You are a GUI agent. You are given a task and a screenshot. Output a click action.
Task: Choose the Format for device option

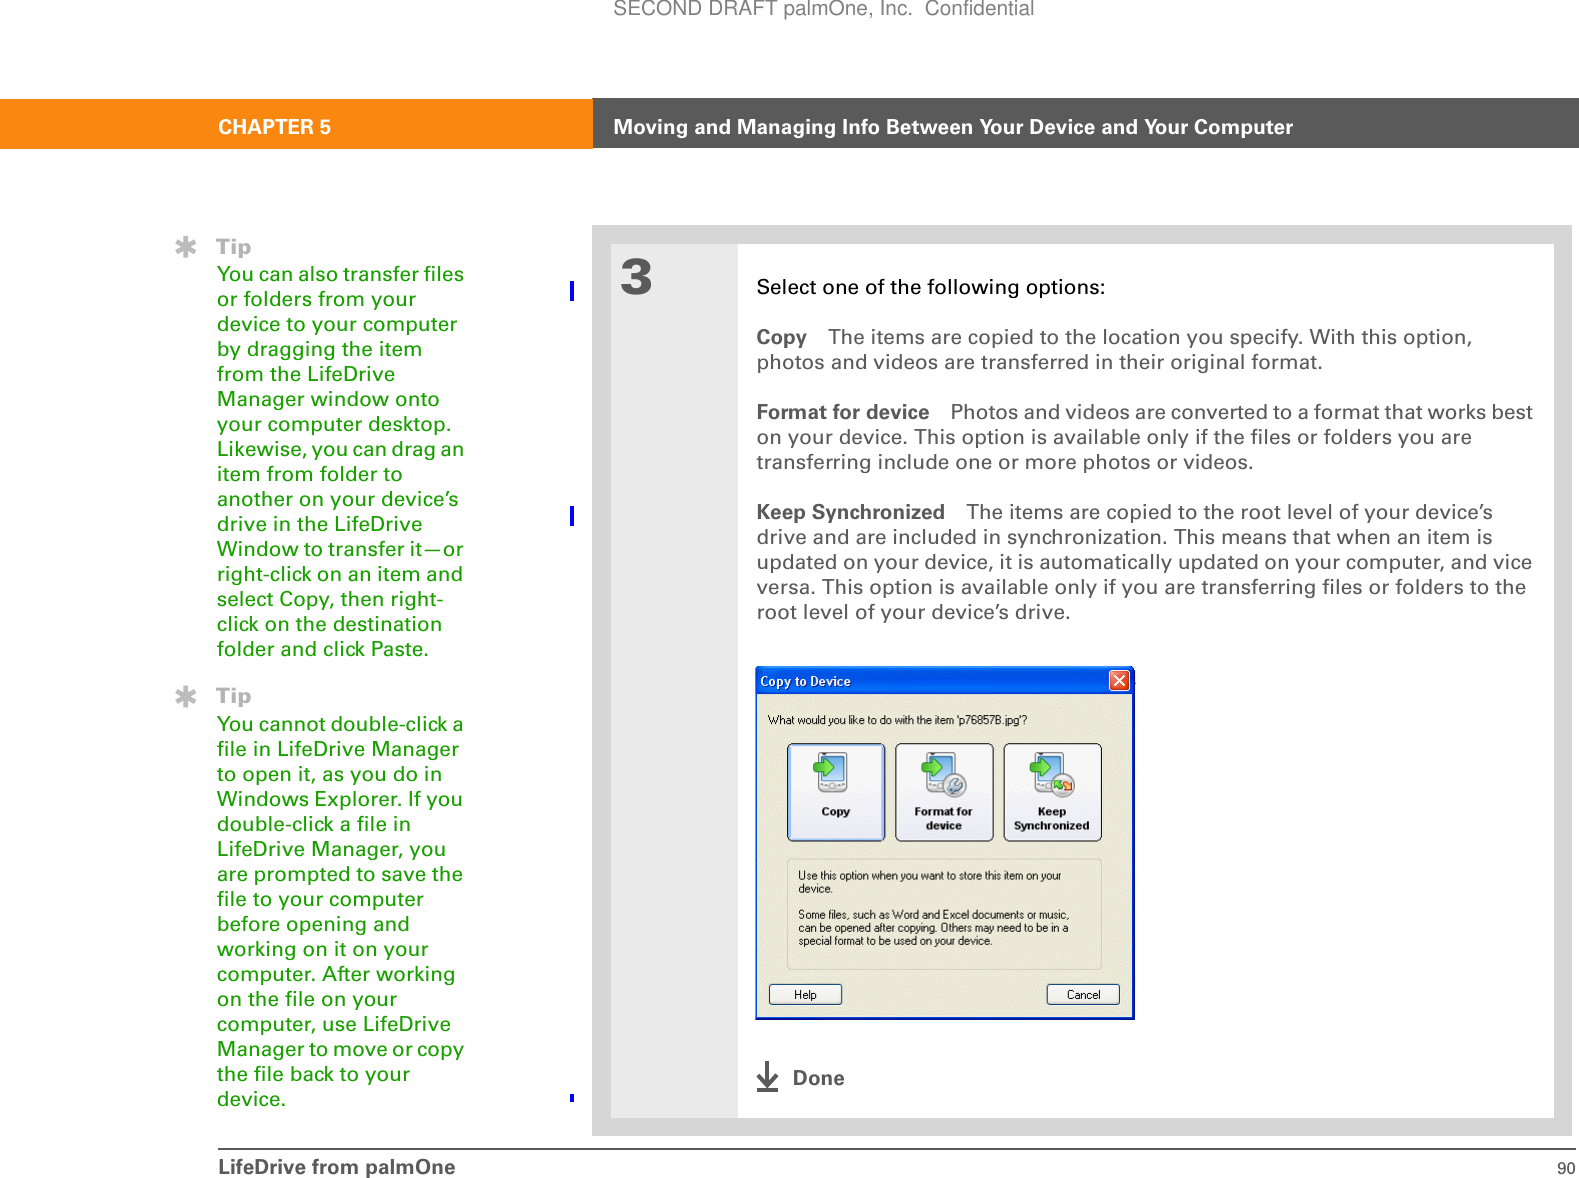click(943, 792)
